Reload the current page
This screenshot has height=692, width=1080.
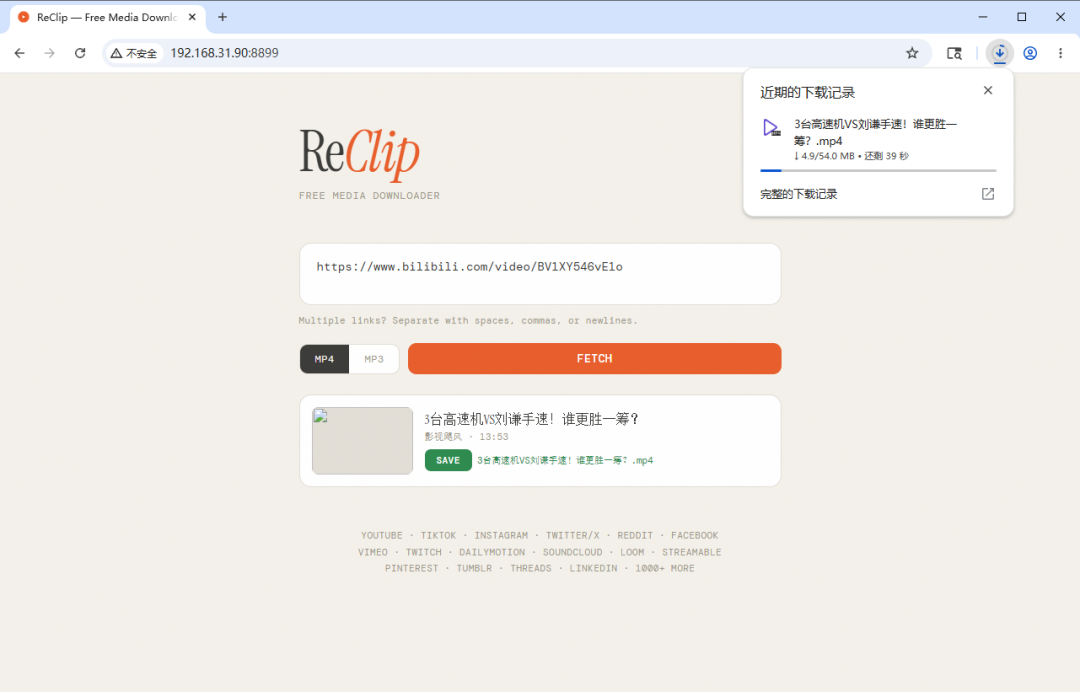click(x=80, y=53)
